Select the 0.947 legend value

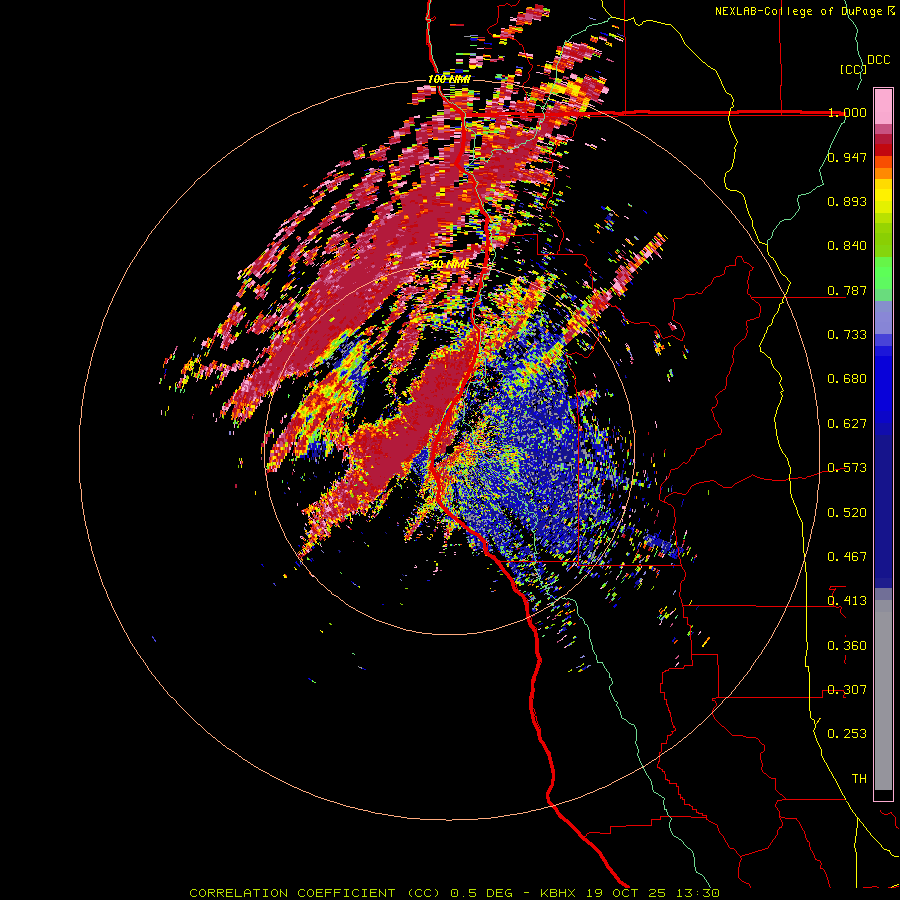tap(847, 157)
